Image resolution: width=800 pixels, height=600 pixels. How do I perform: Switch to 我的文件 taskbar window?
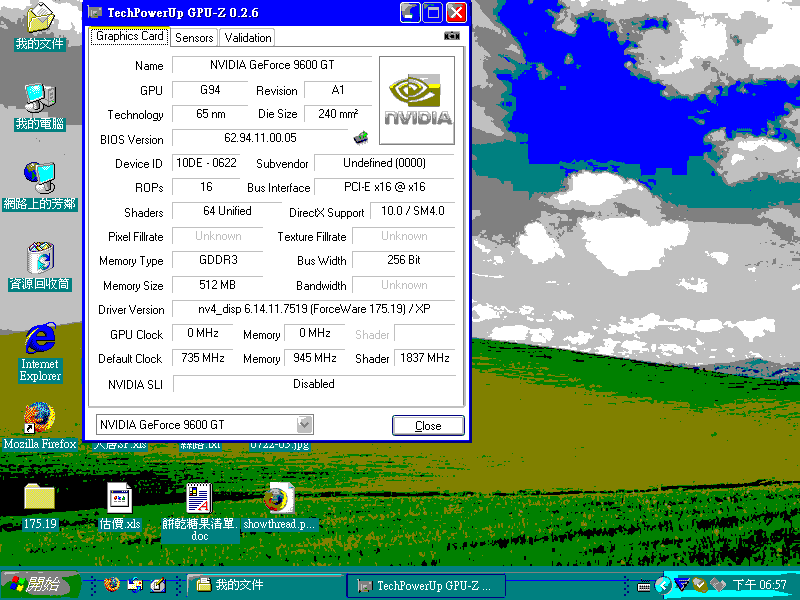tap(265, 585)
